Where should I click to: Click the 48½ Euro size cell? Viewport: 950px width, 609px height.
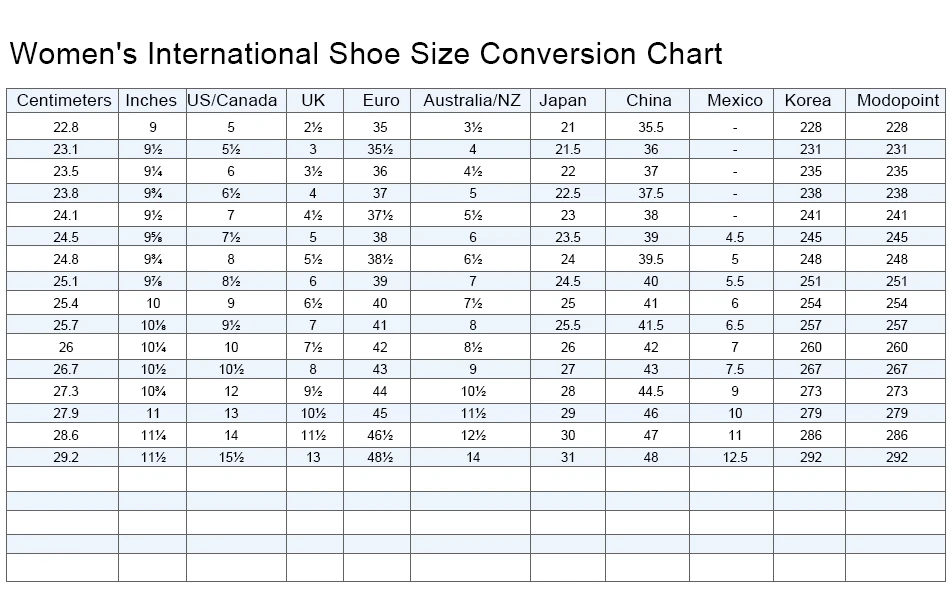pyautogui.click(x=380, y=457)
